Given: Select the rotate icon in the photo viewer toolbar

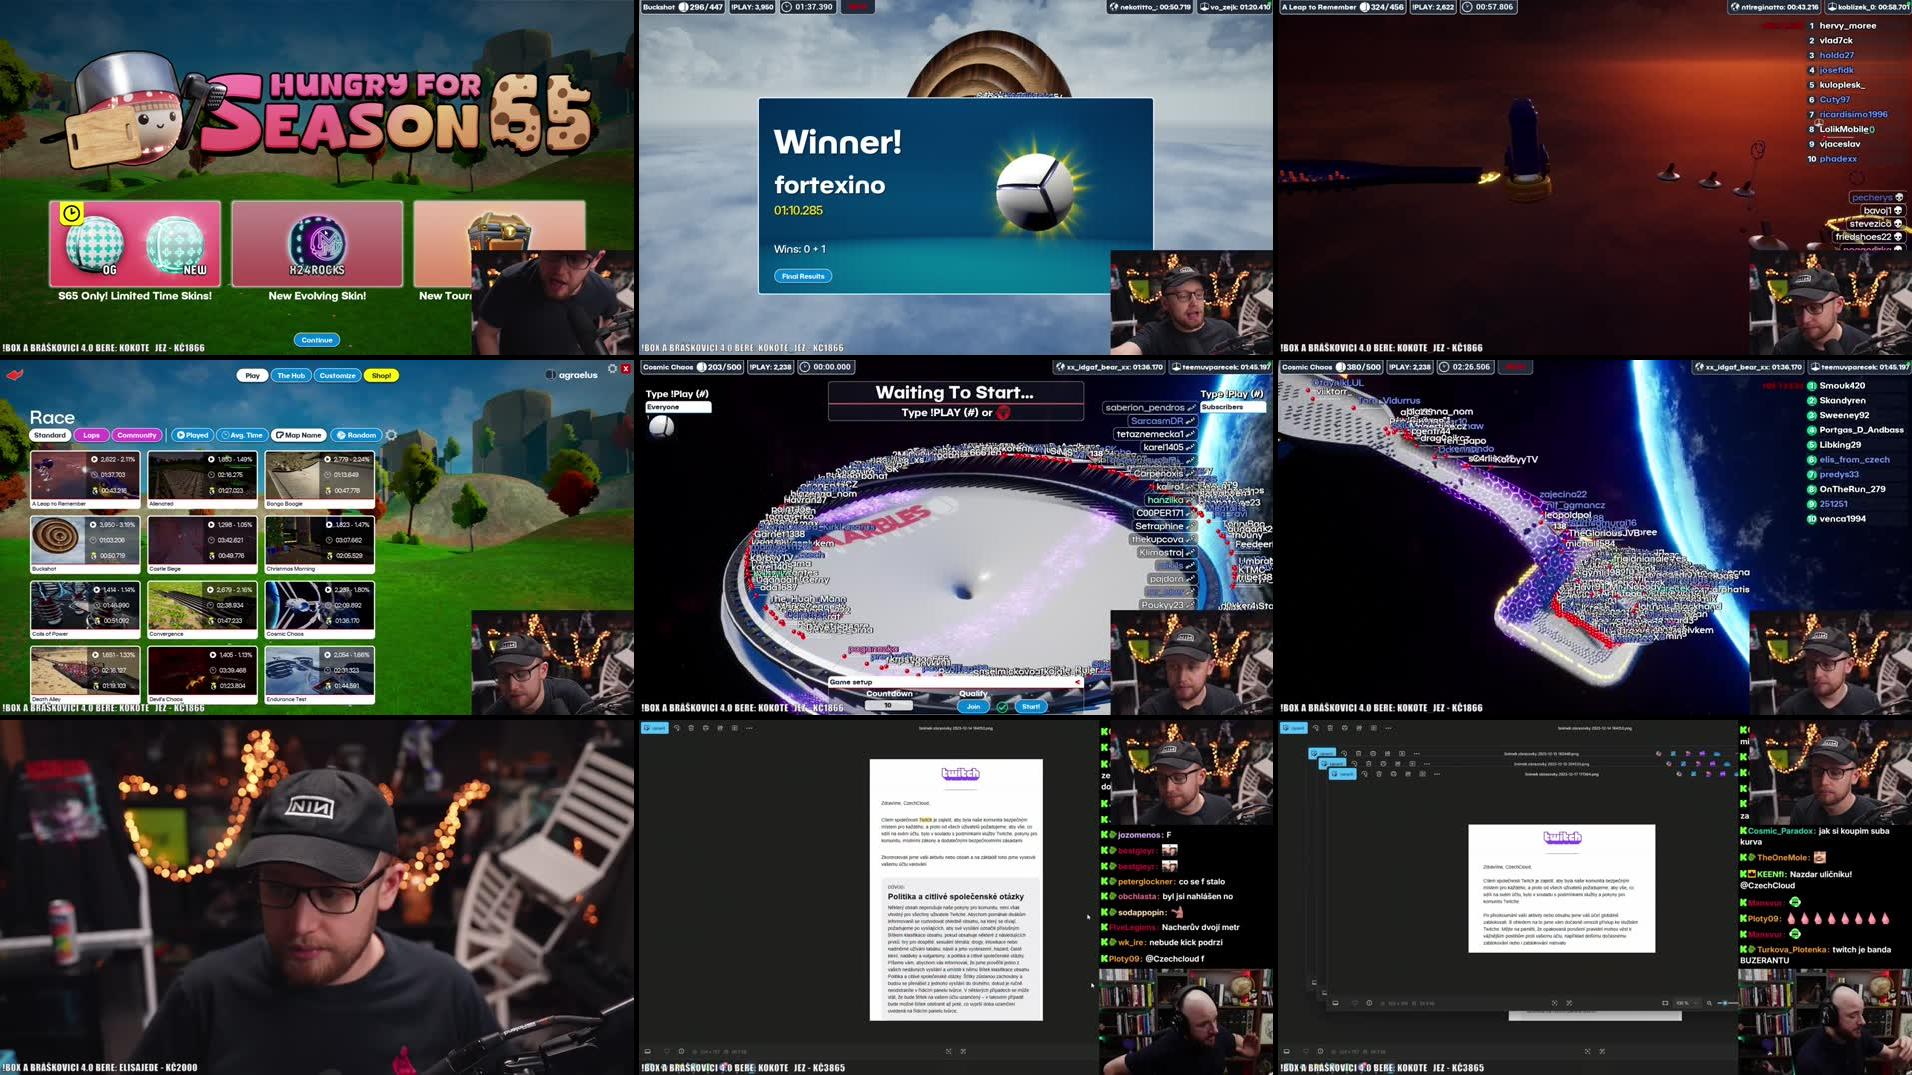Looking at the screenshot, I should pyautogui.click(x=677, y=730).
